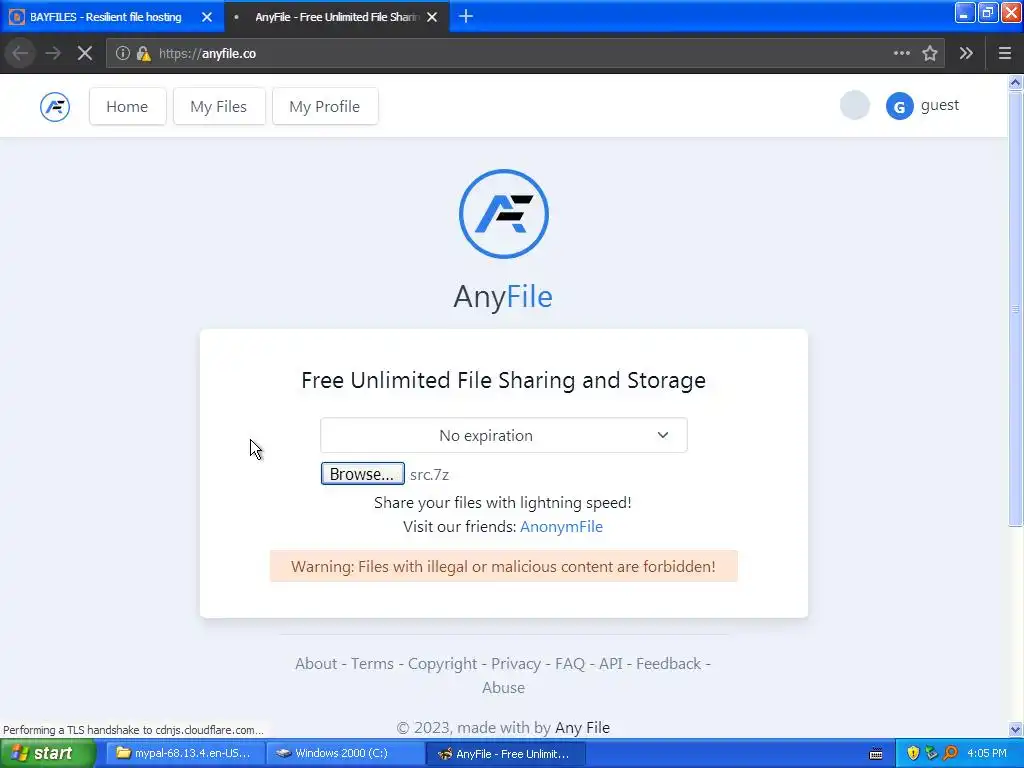Click the Browse... file button

point(362,474)
